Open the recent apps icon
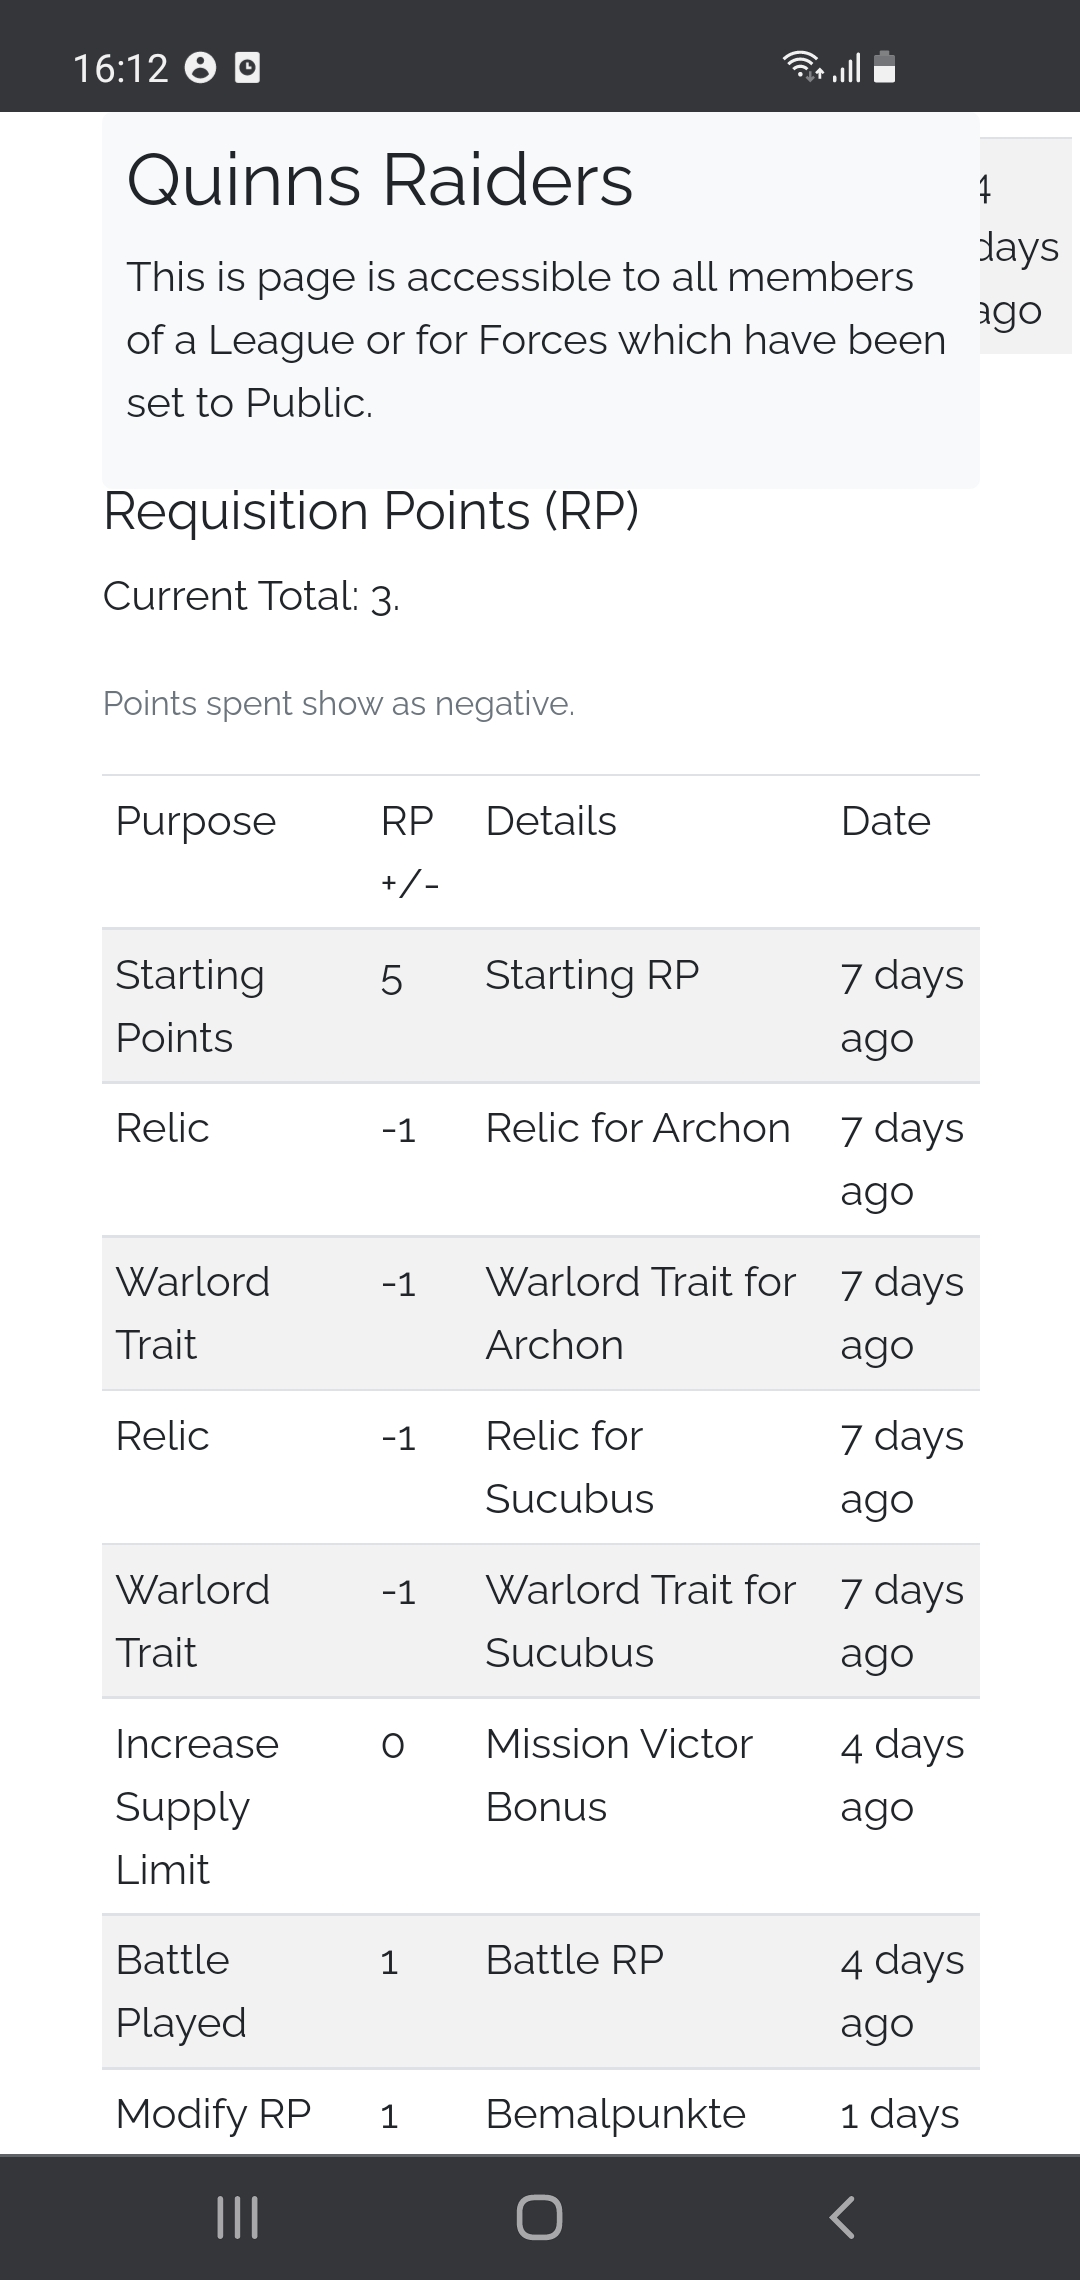This screenshot has height=2280, width=1080. click(x=238, y=2217)
